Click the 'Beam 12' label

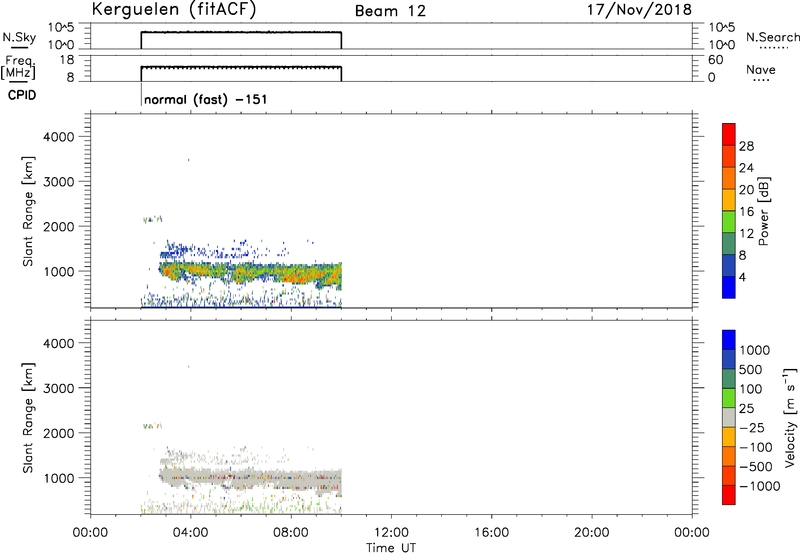tap(390, 11)
